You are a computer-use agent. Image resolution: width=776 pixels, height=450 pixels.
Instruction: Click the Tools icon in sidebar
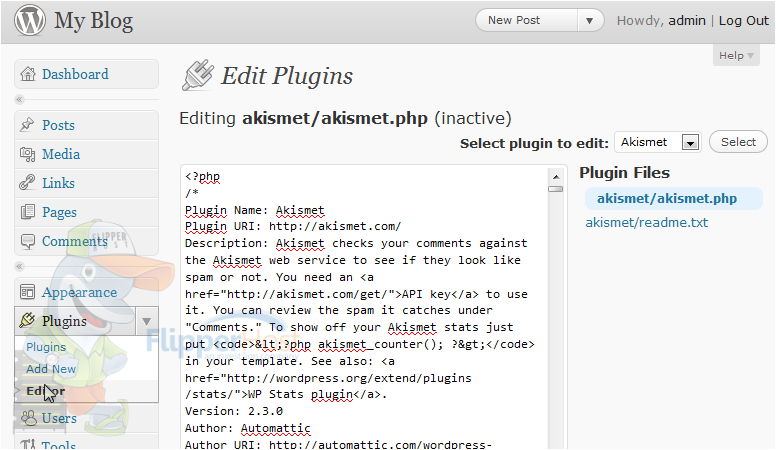click(28, 445)
